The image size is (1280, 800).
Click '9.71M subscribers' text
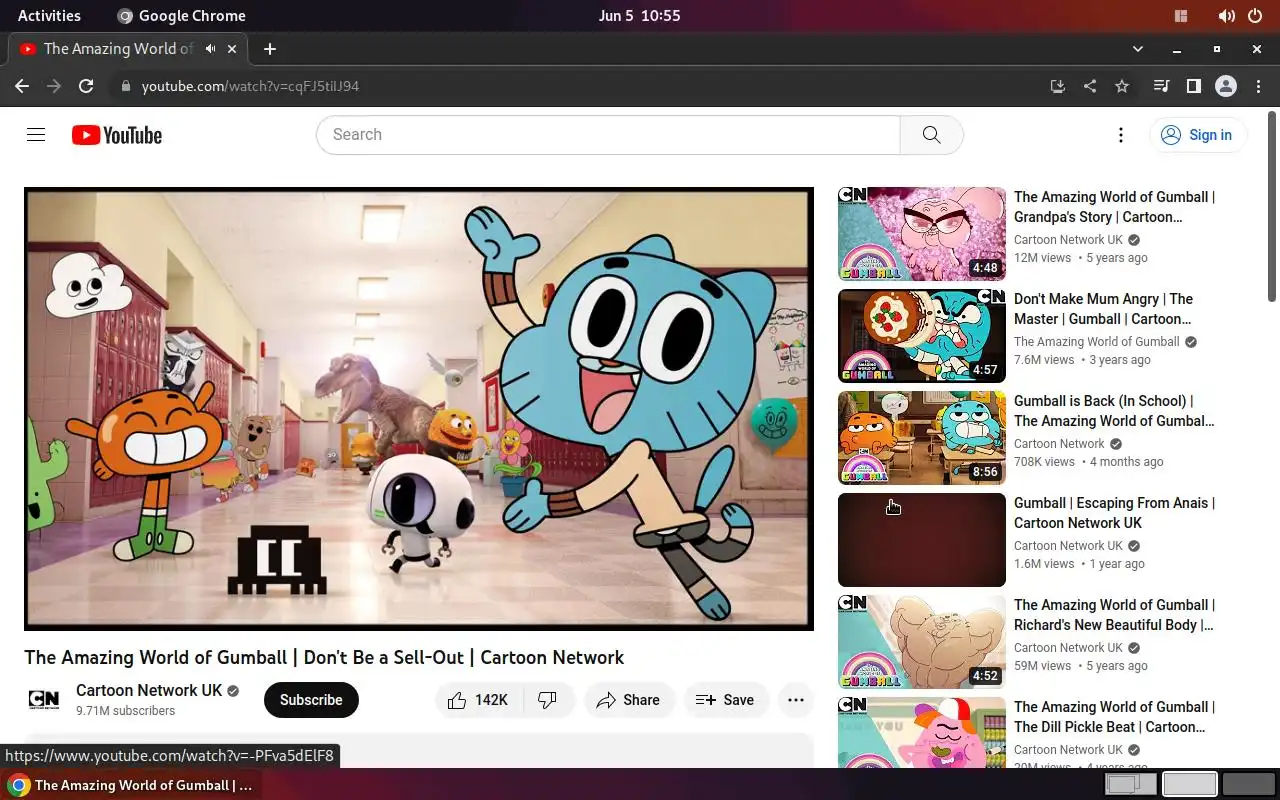coord(125,711)
